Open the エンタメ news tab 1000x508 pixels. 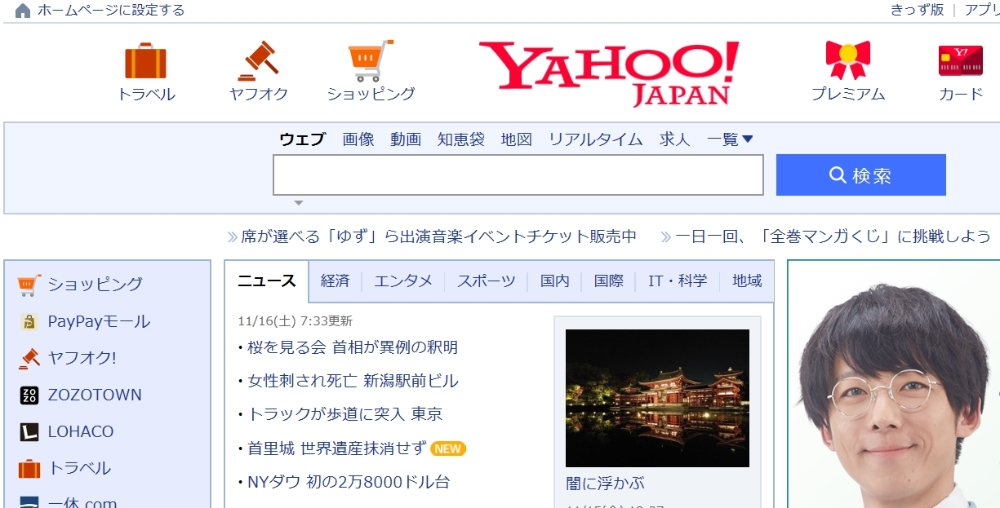tap(403, 280)
